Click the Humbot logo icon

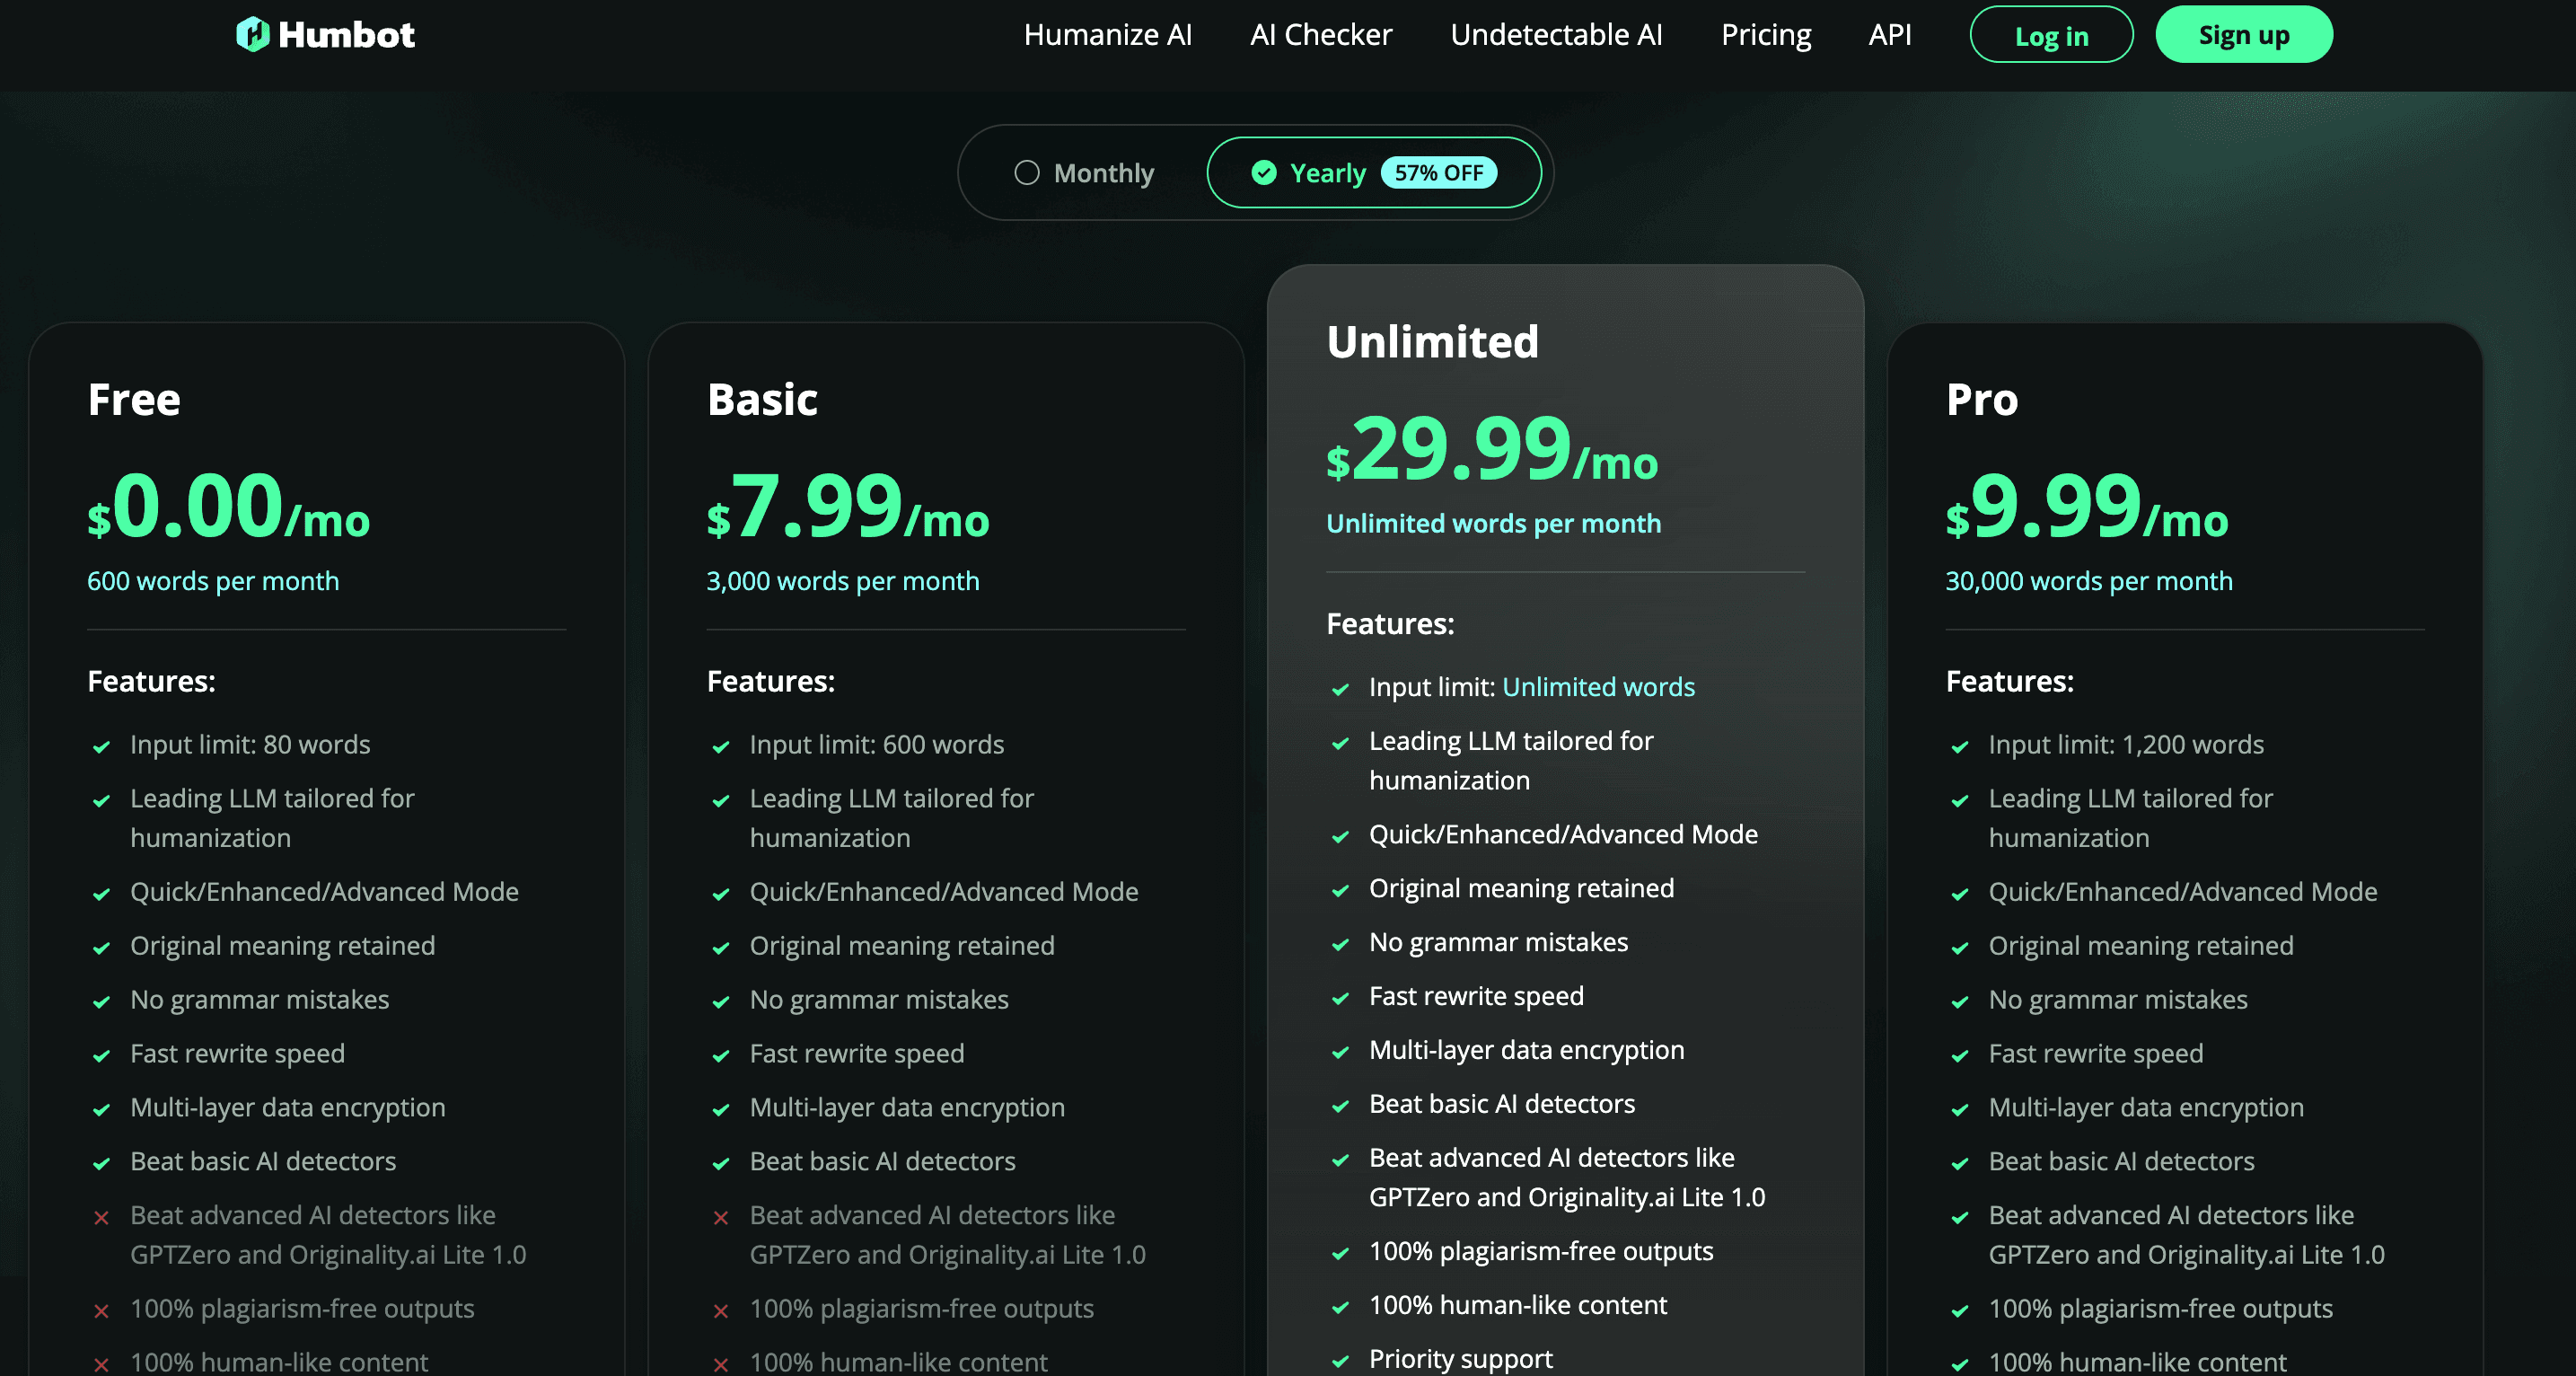point(253,34)
